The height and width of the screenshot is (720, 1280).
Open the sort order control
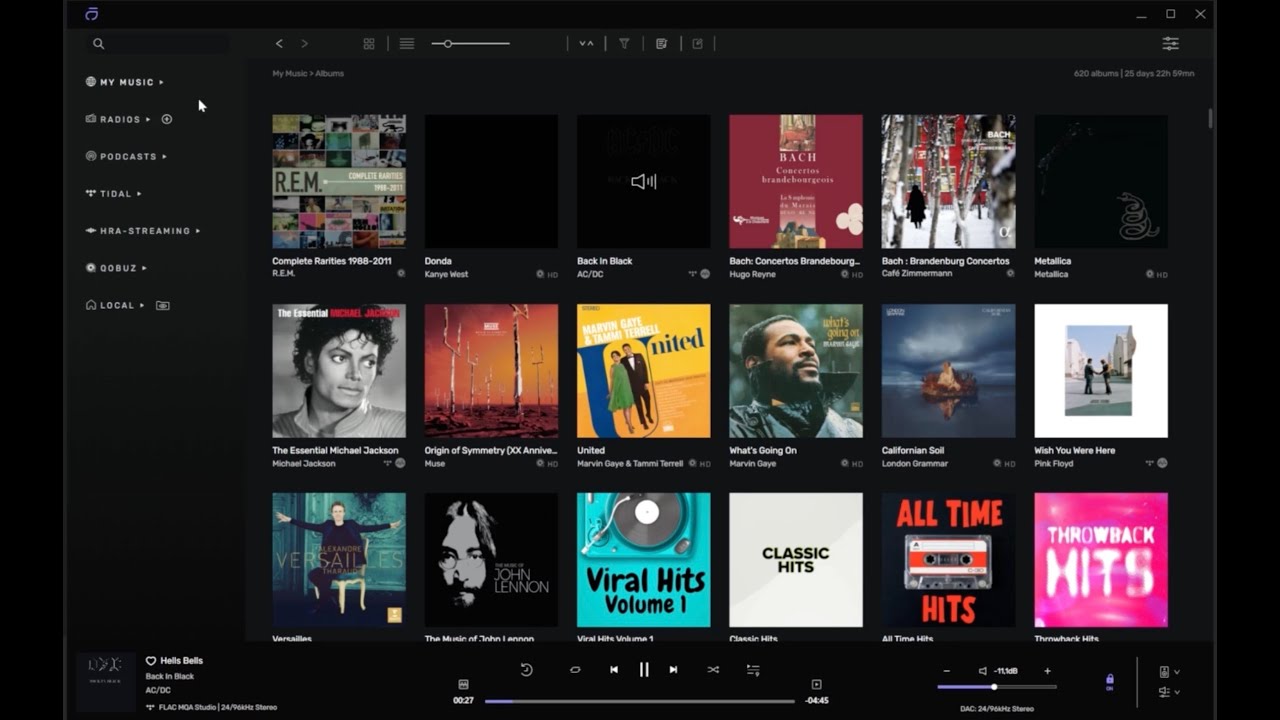[586, 44]
